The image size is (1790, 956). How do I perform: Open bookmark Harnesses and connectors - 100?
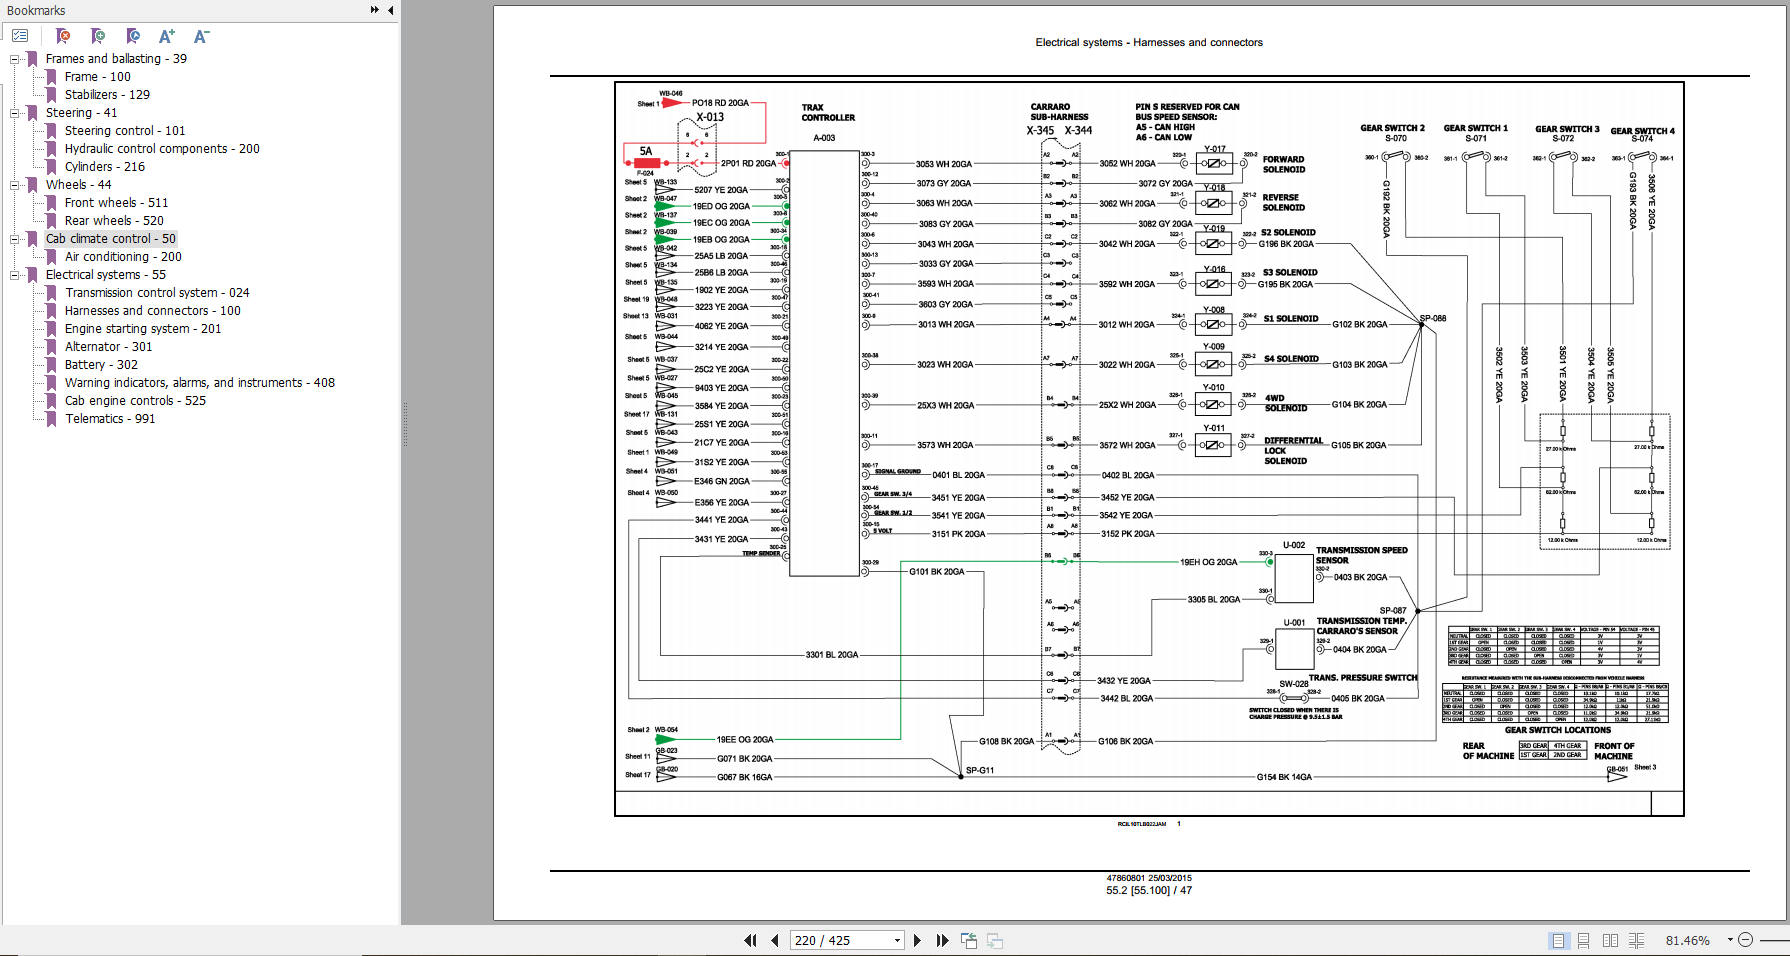point(153,311)
